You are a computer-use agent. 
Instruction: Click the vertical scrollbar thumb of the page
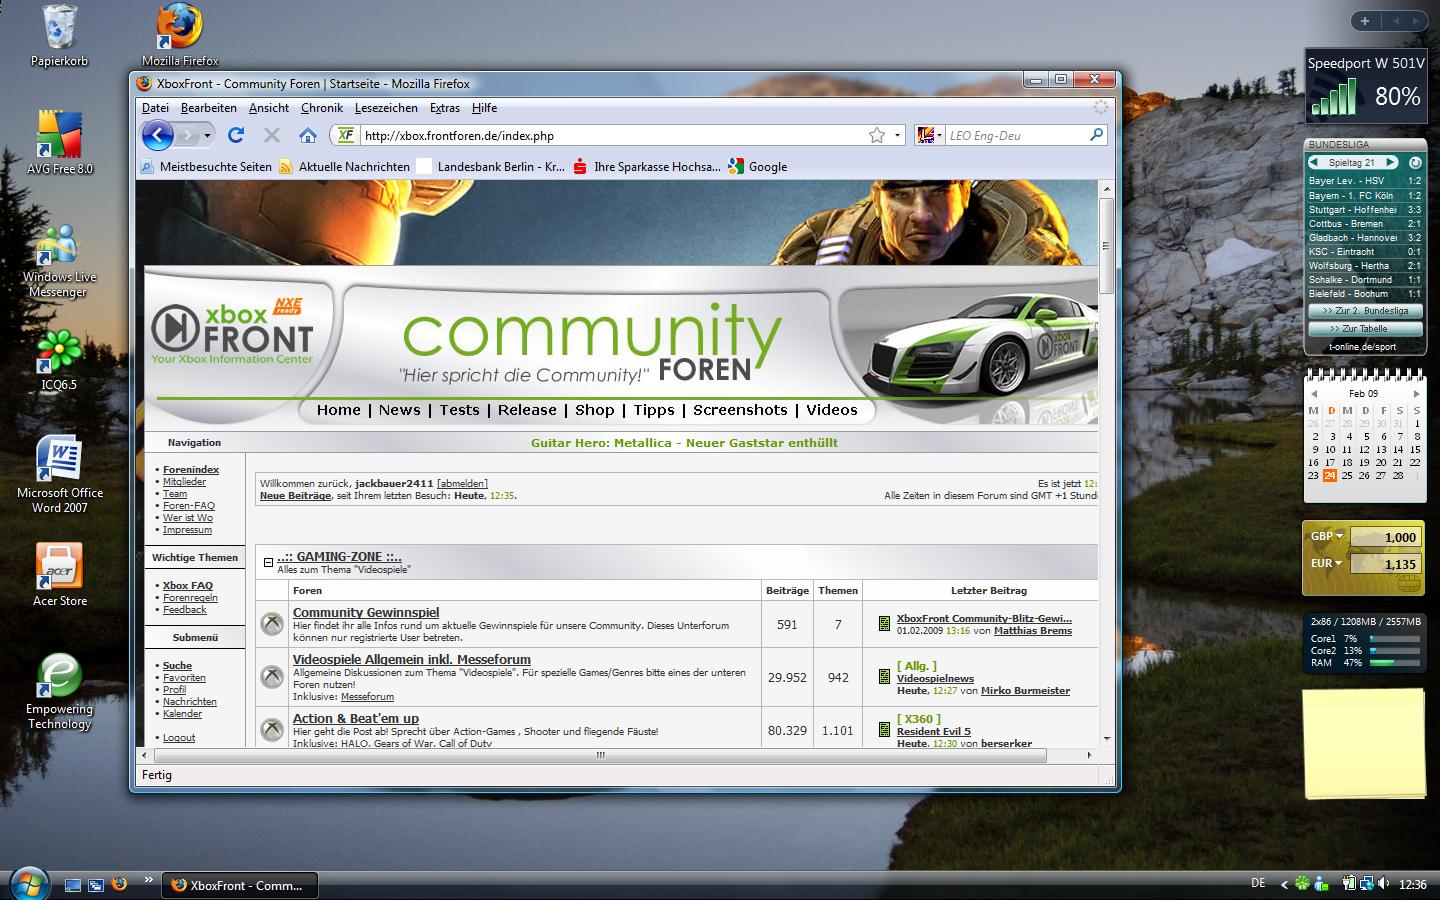click(1106, 245)
